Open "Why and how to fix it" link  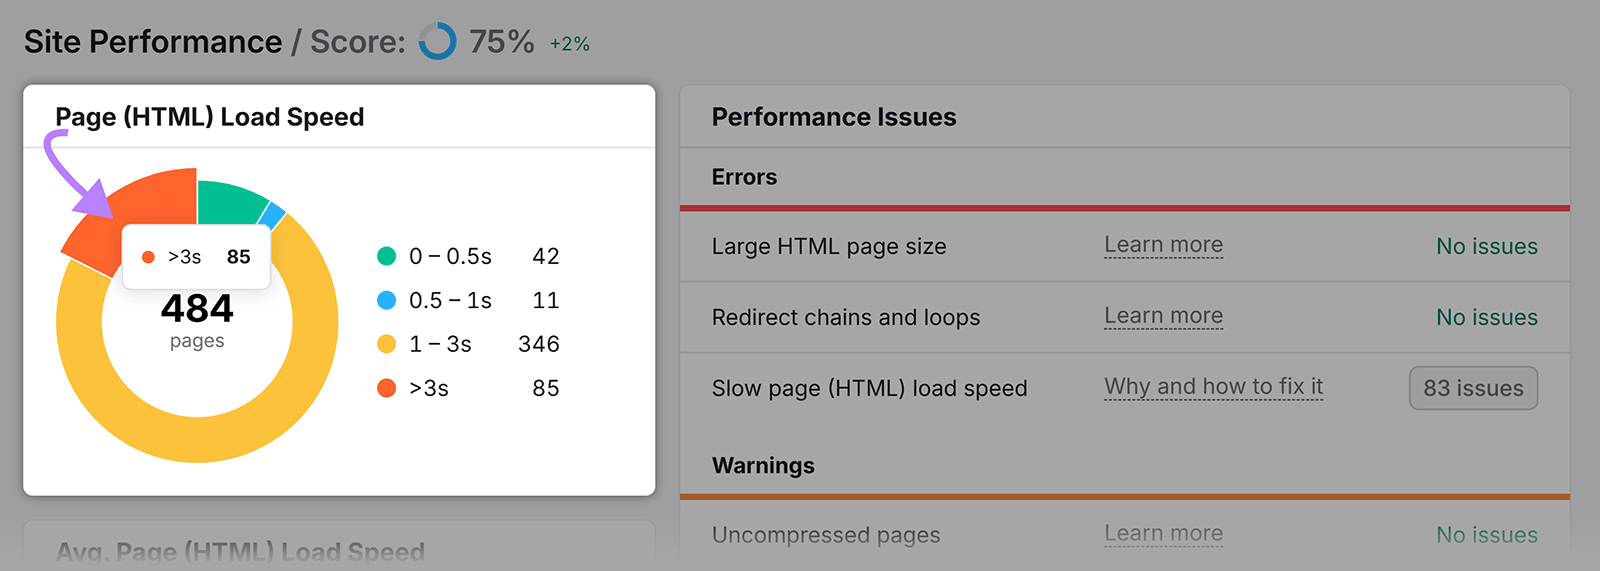click(x=1213, y=387)
